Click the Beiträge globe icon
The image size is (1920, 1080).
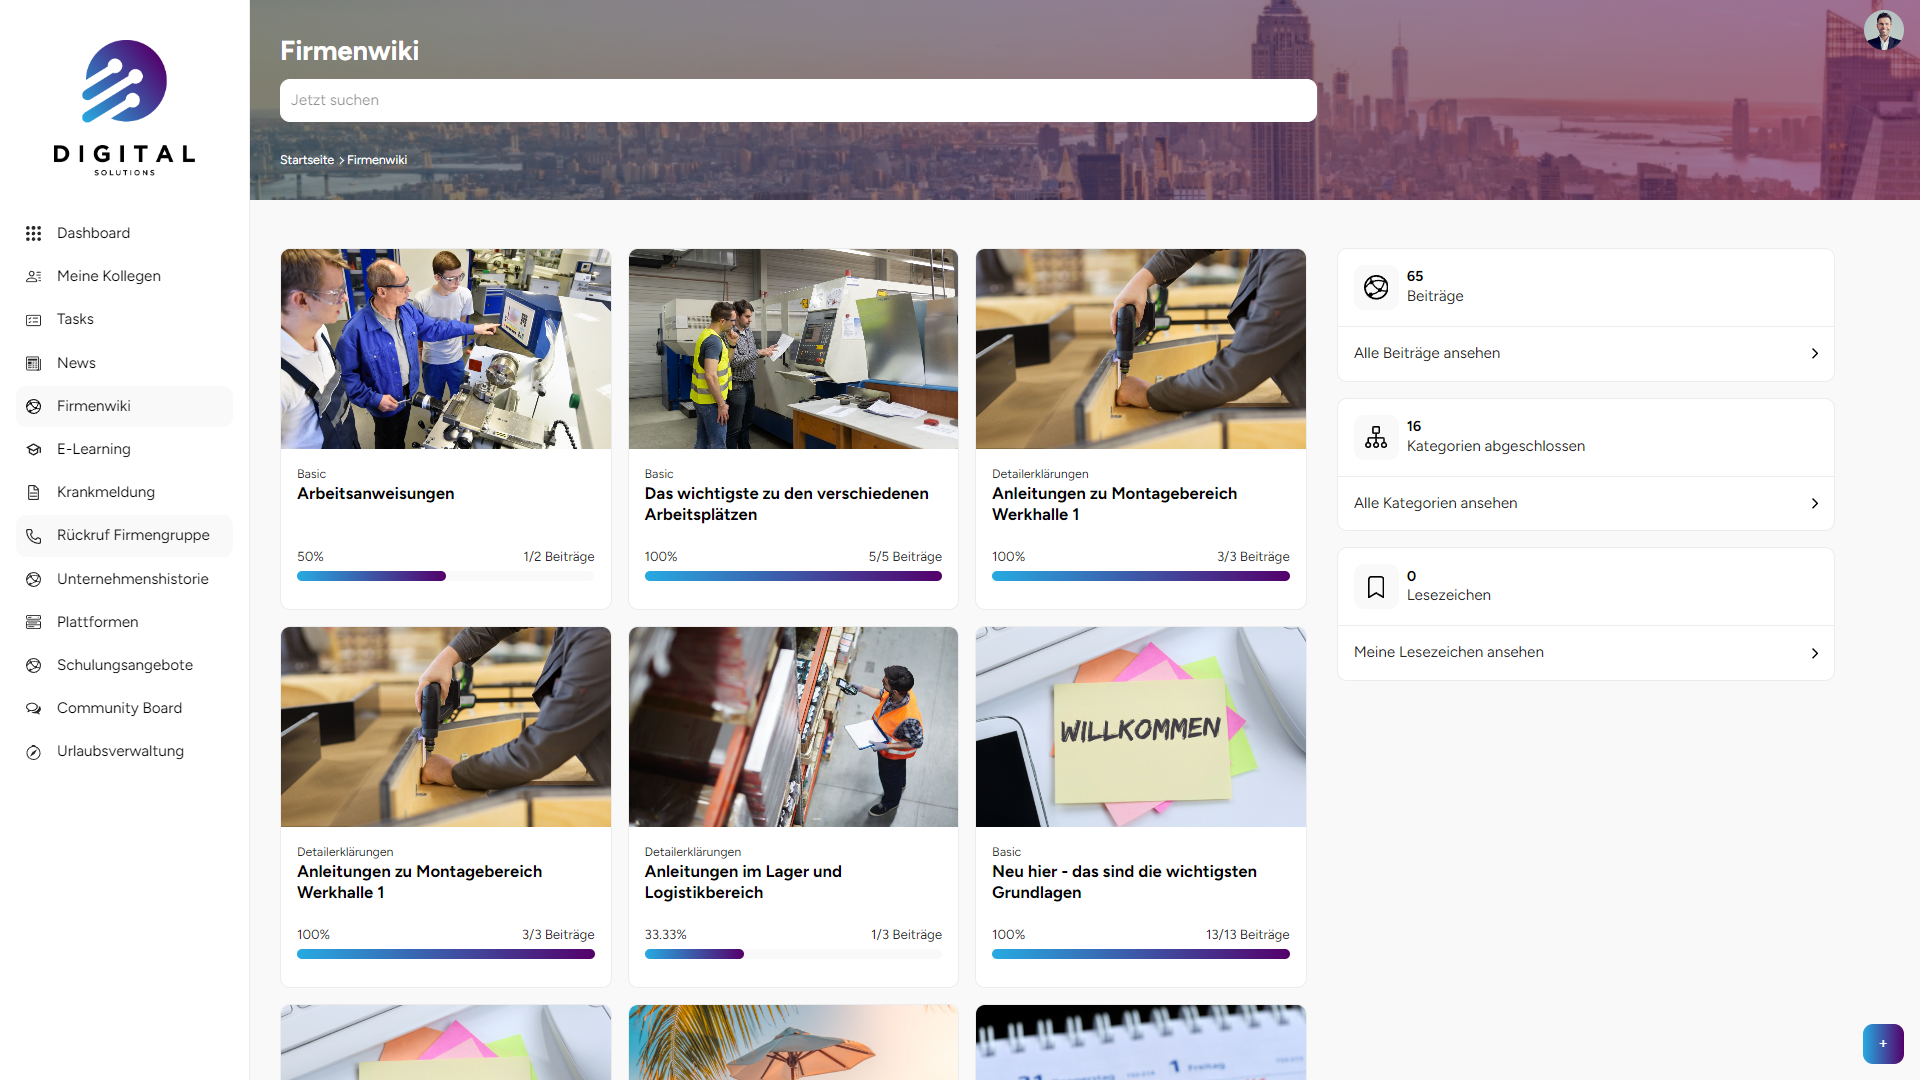point(1376,287)
